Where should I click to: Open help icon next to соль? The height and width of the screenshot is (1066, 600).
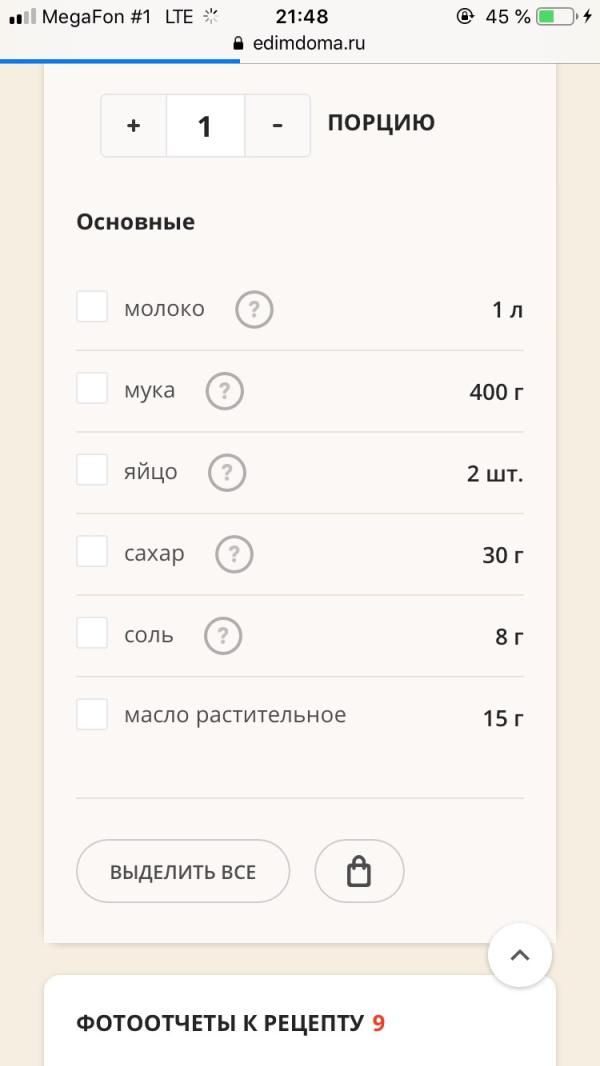click(x=223, y=636)
